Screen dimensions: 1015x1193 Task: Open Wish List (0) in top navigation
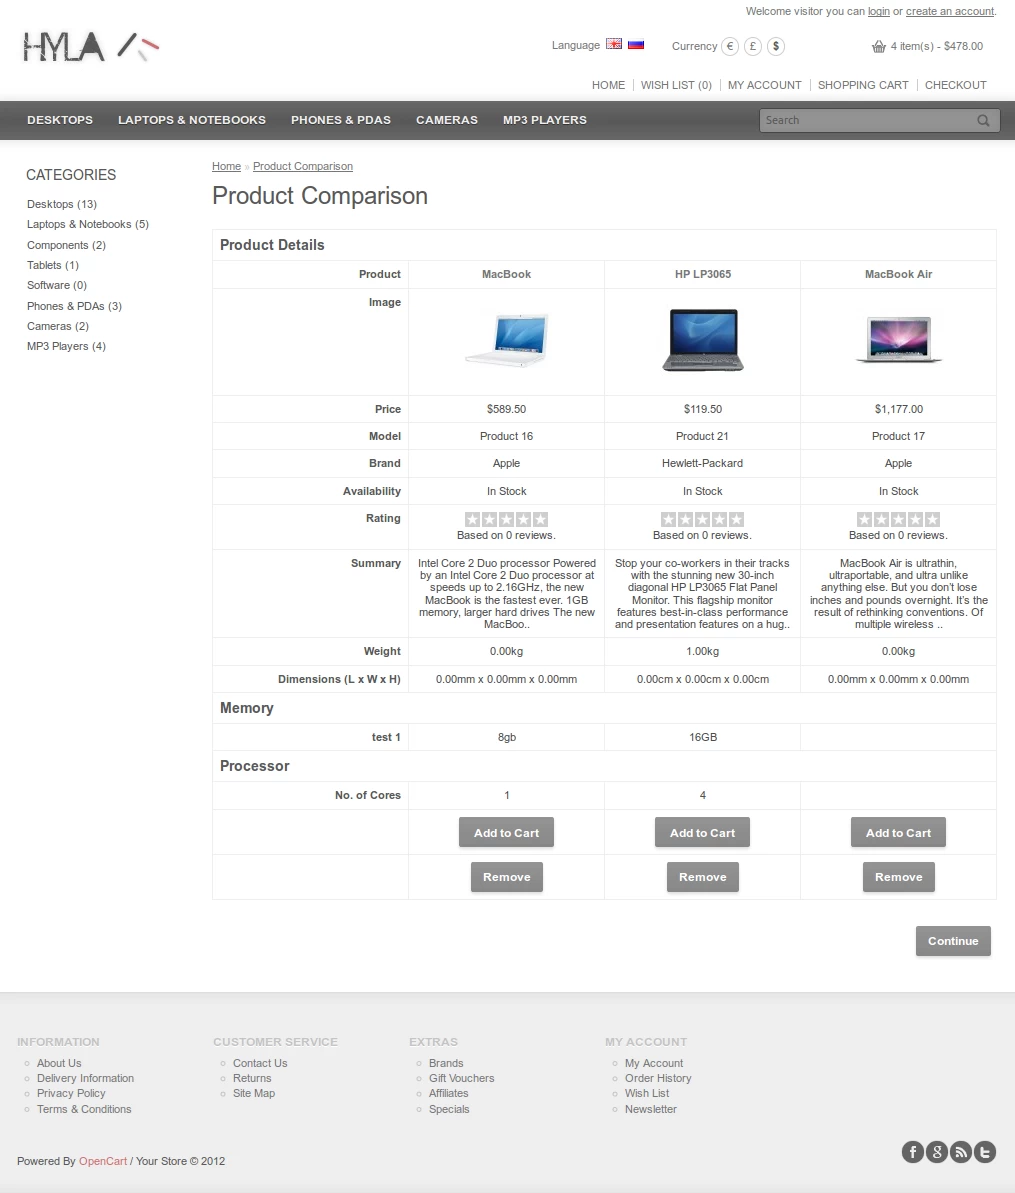[676, 85]
